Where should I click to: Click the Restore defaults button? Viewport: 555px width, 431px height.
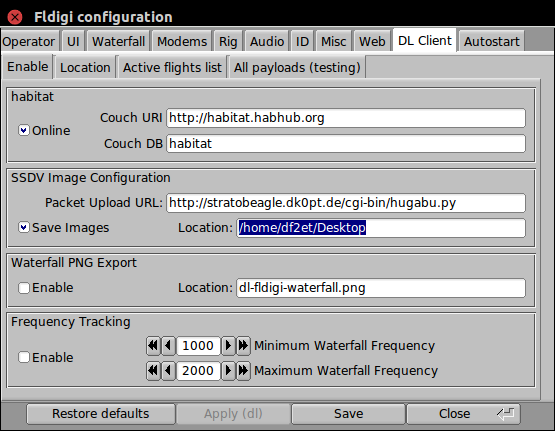click(x=101, y=414)
